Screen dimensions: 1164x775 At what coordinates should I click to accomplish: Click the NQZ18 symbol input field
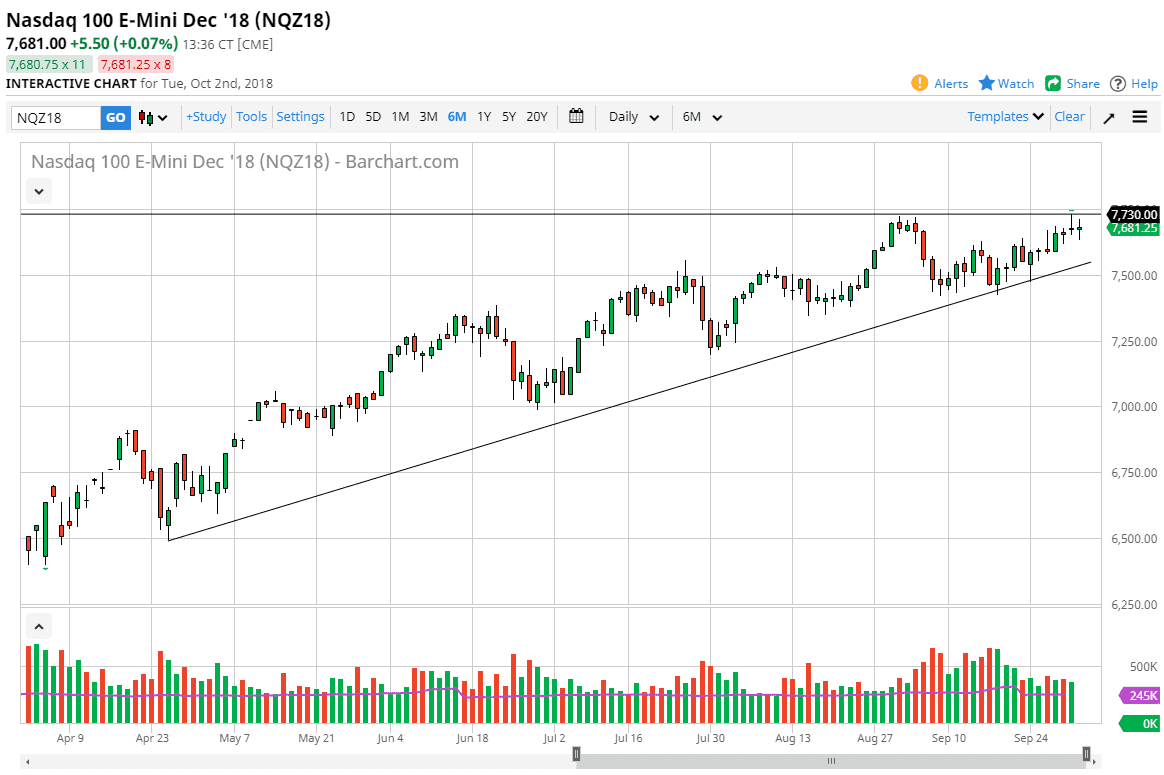(55, 117)
